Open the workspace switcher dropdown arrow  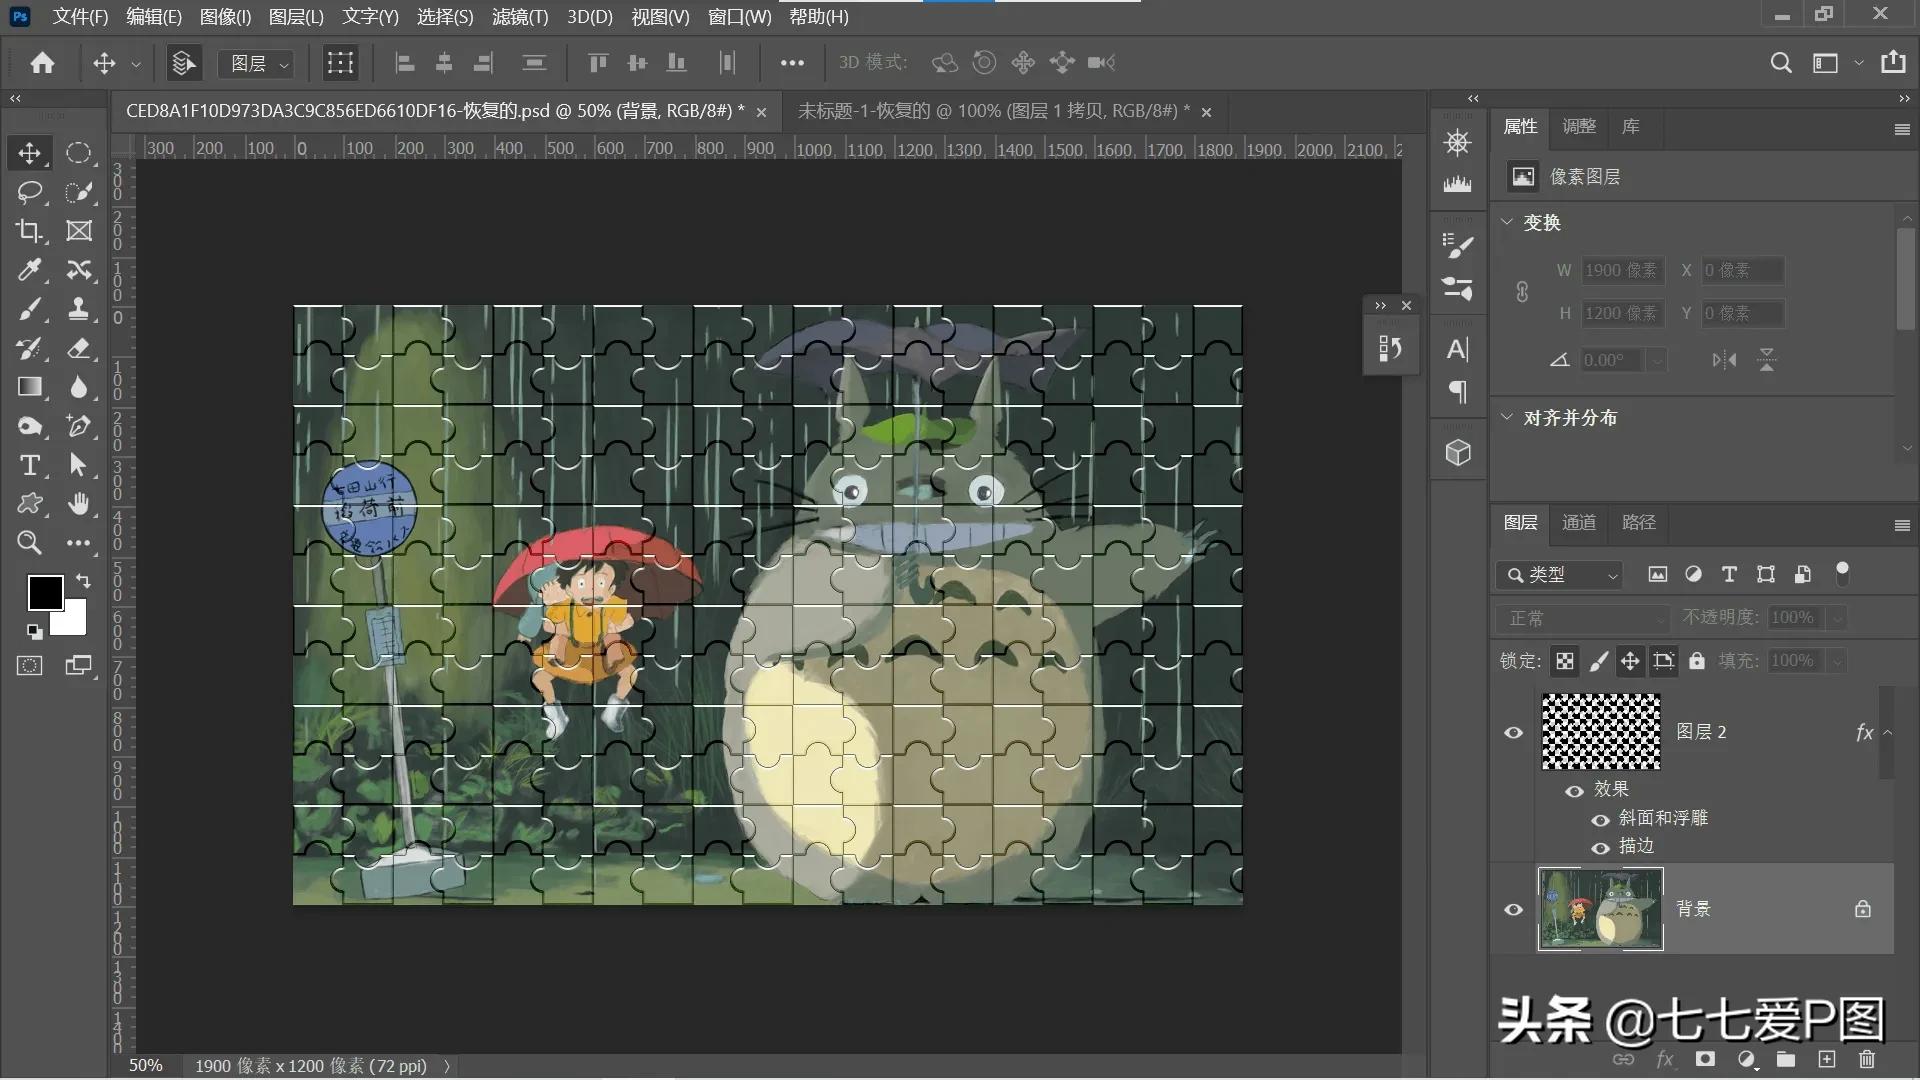(x=1859, y=63)
